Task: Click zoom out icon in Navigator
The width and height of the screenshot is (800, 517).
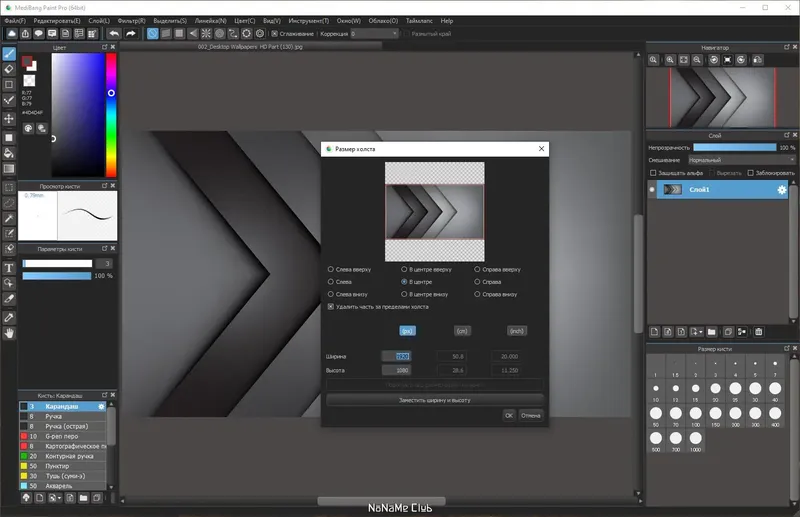Action: coord(697,60)
